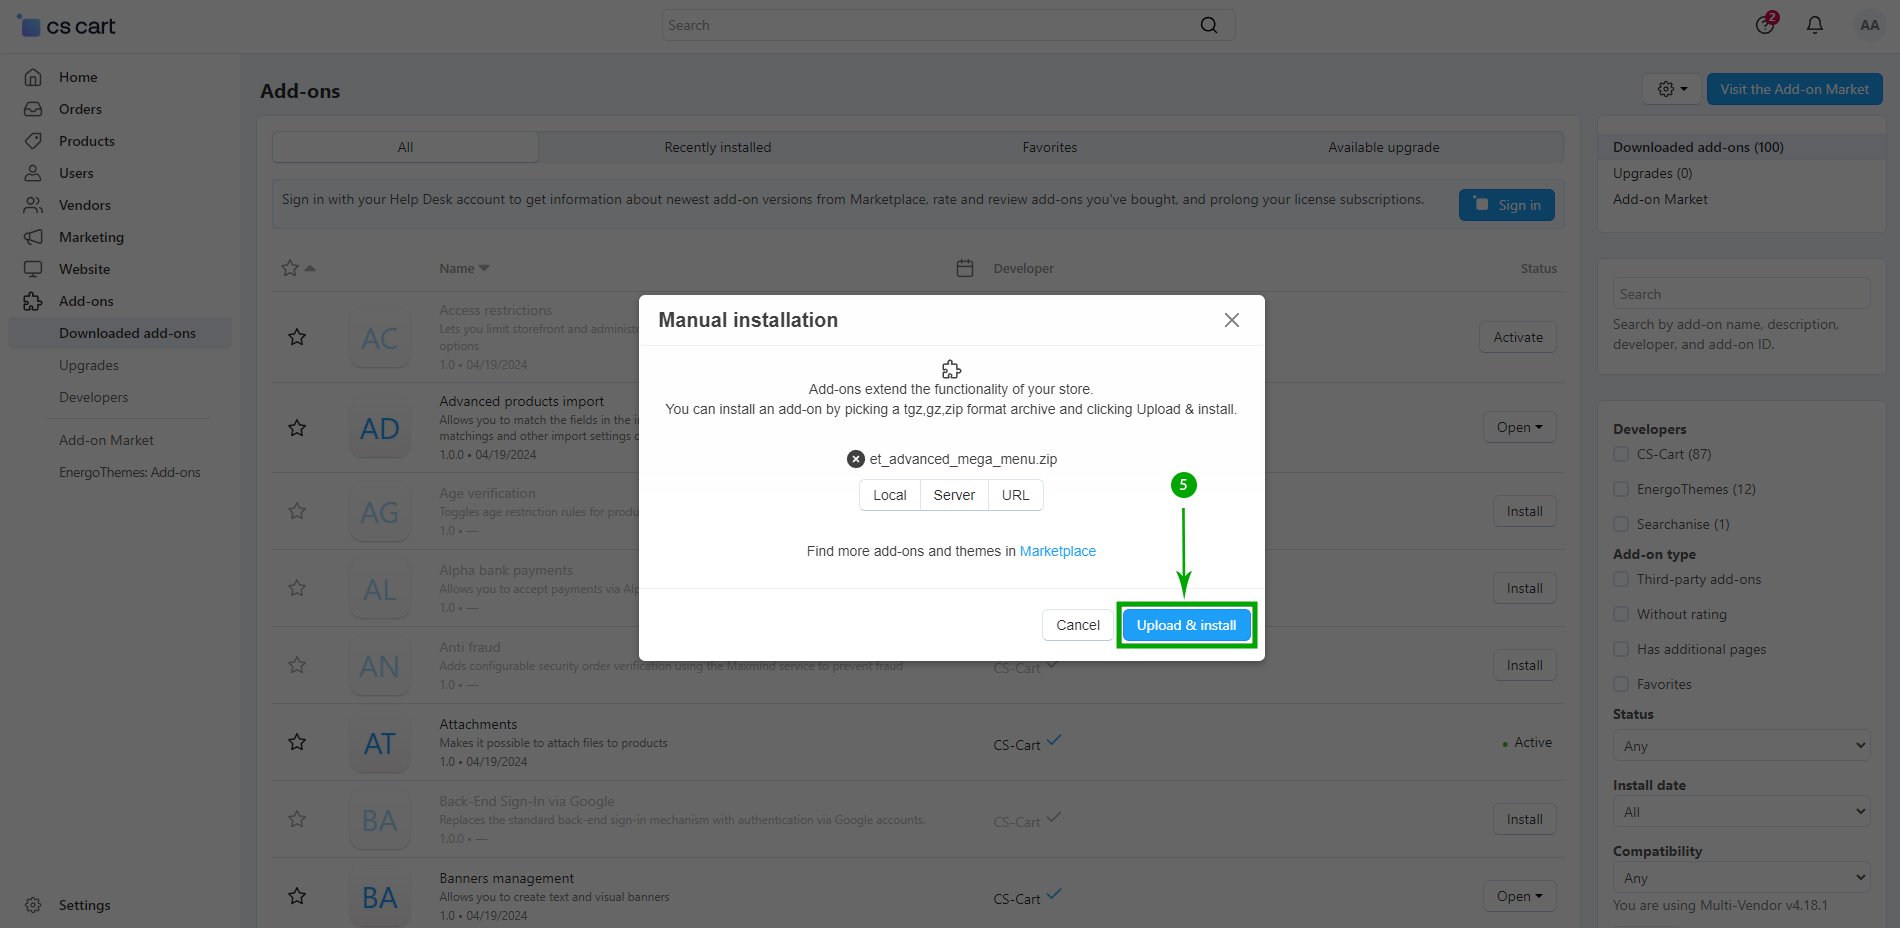Click the search magnifier icon in top bar

pyautogui.click(x=1209, y=25)
